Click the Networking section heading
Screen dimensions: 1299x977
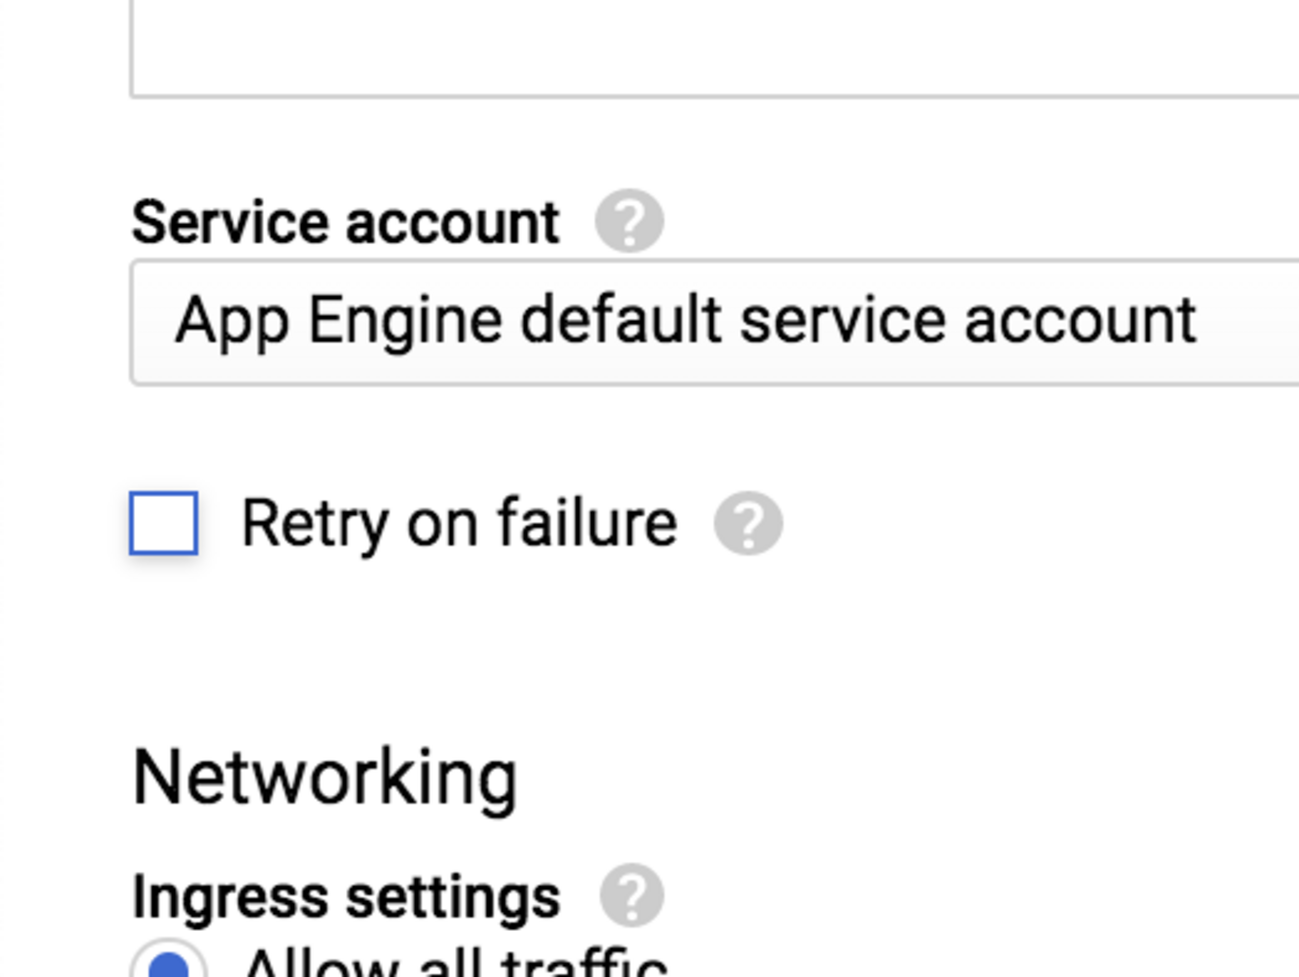(x=325, y=778)
